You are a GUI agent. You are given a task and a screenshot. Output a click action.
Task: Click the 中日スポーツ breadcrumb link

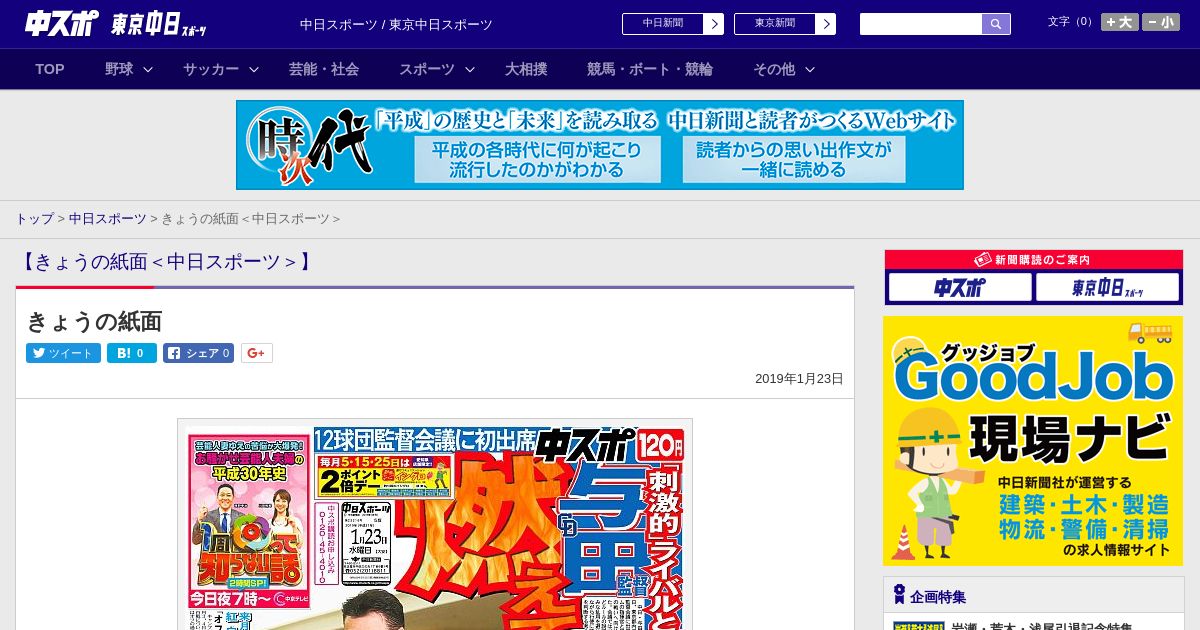pyautogui.click(x=108, y=218)
